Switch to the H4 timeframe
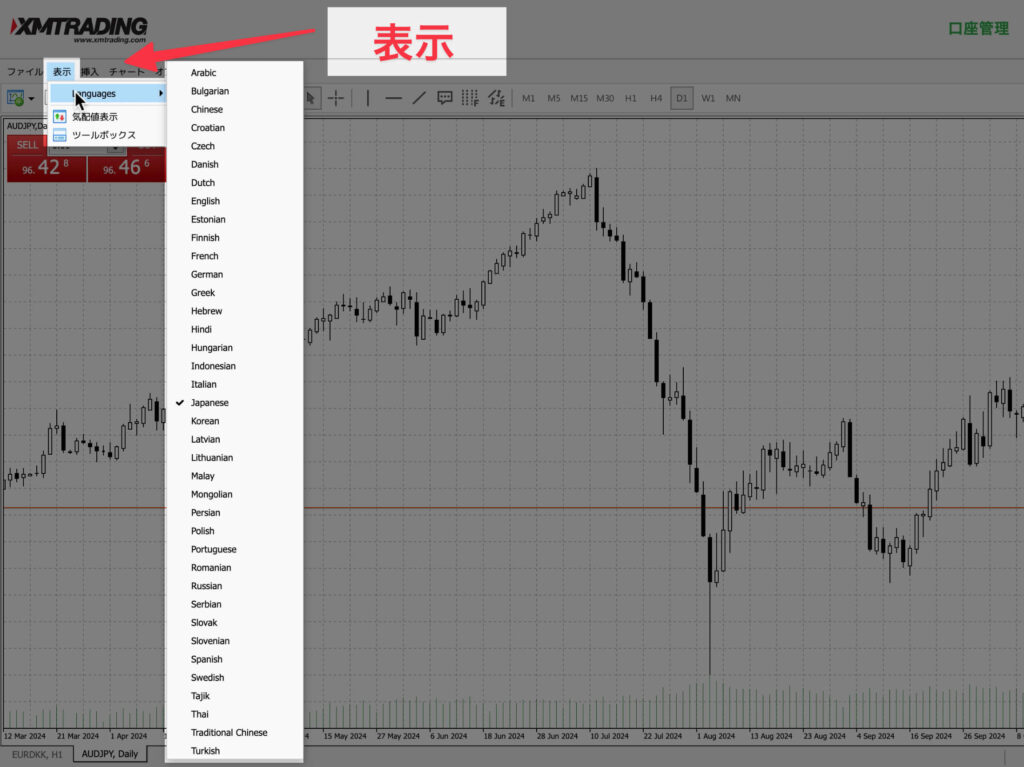This screenshot has height=767, width=1024. (x=656, y=98)
